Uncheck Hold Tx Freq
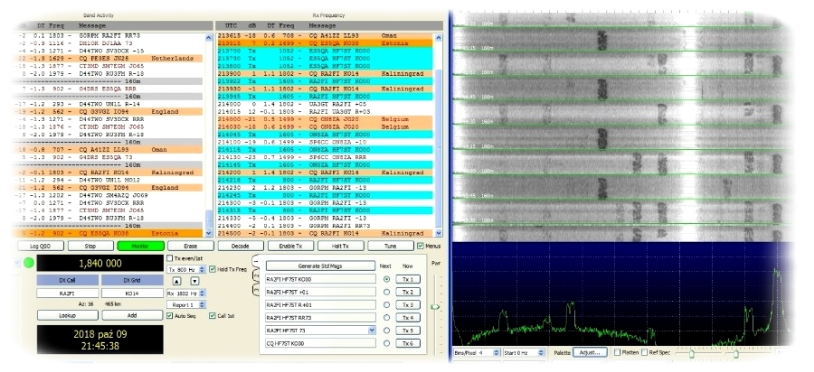Viewport: 814px width, 372px height. tap(212, 269)
